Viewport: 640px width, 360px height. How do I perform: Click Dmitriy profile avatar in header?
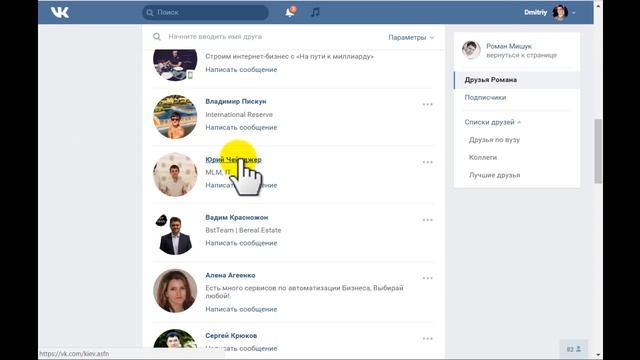click(x=560, y=12)
